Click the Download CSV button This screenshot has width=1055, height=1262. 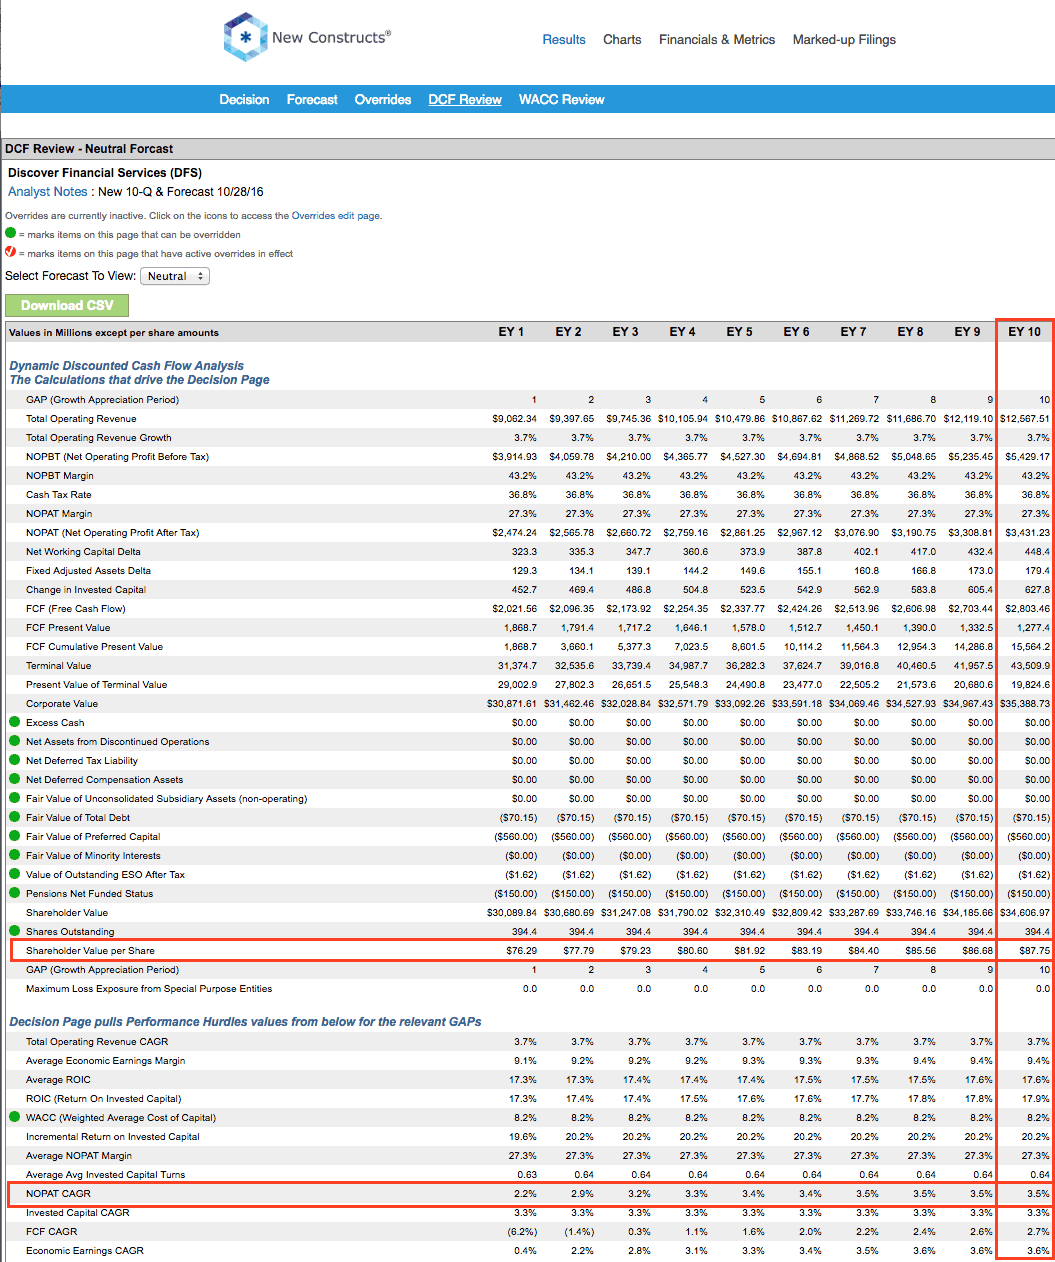pos(67,305)
